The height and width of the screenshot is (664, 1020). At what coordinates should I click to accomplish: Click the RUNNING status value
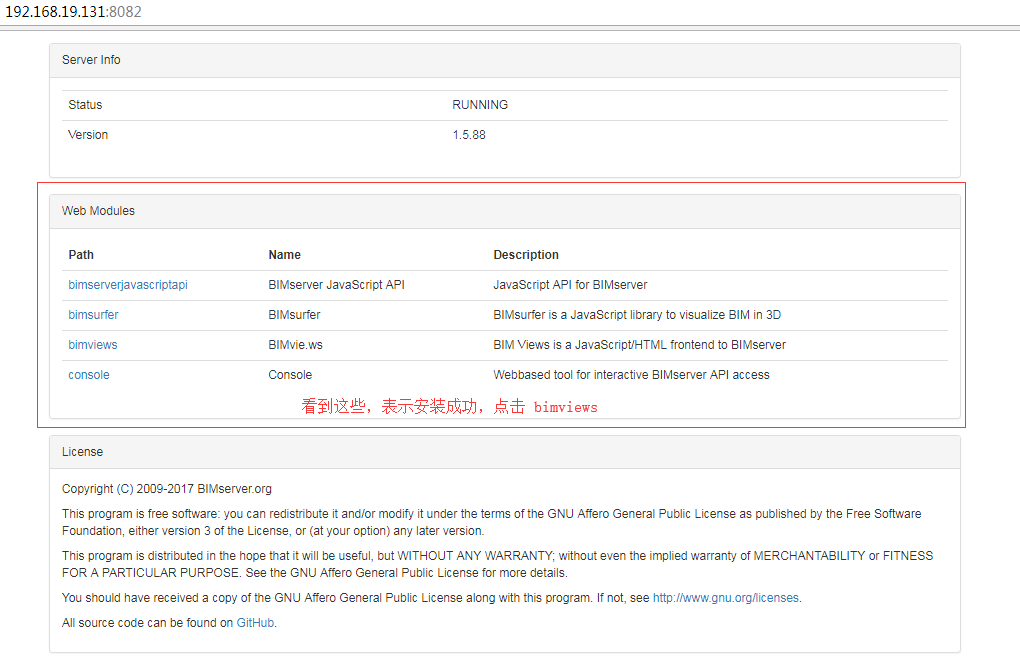click(480, 105)
